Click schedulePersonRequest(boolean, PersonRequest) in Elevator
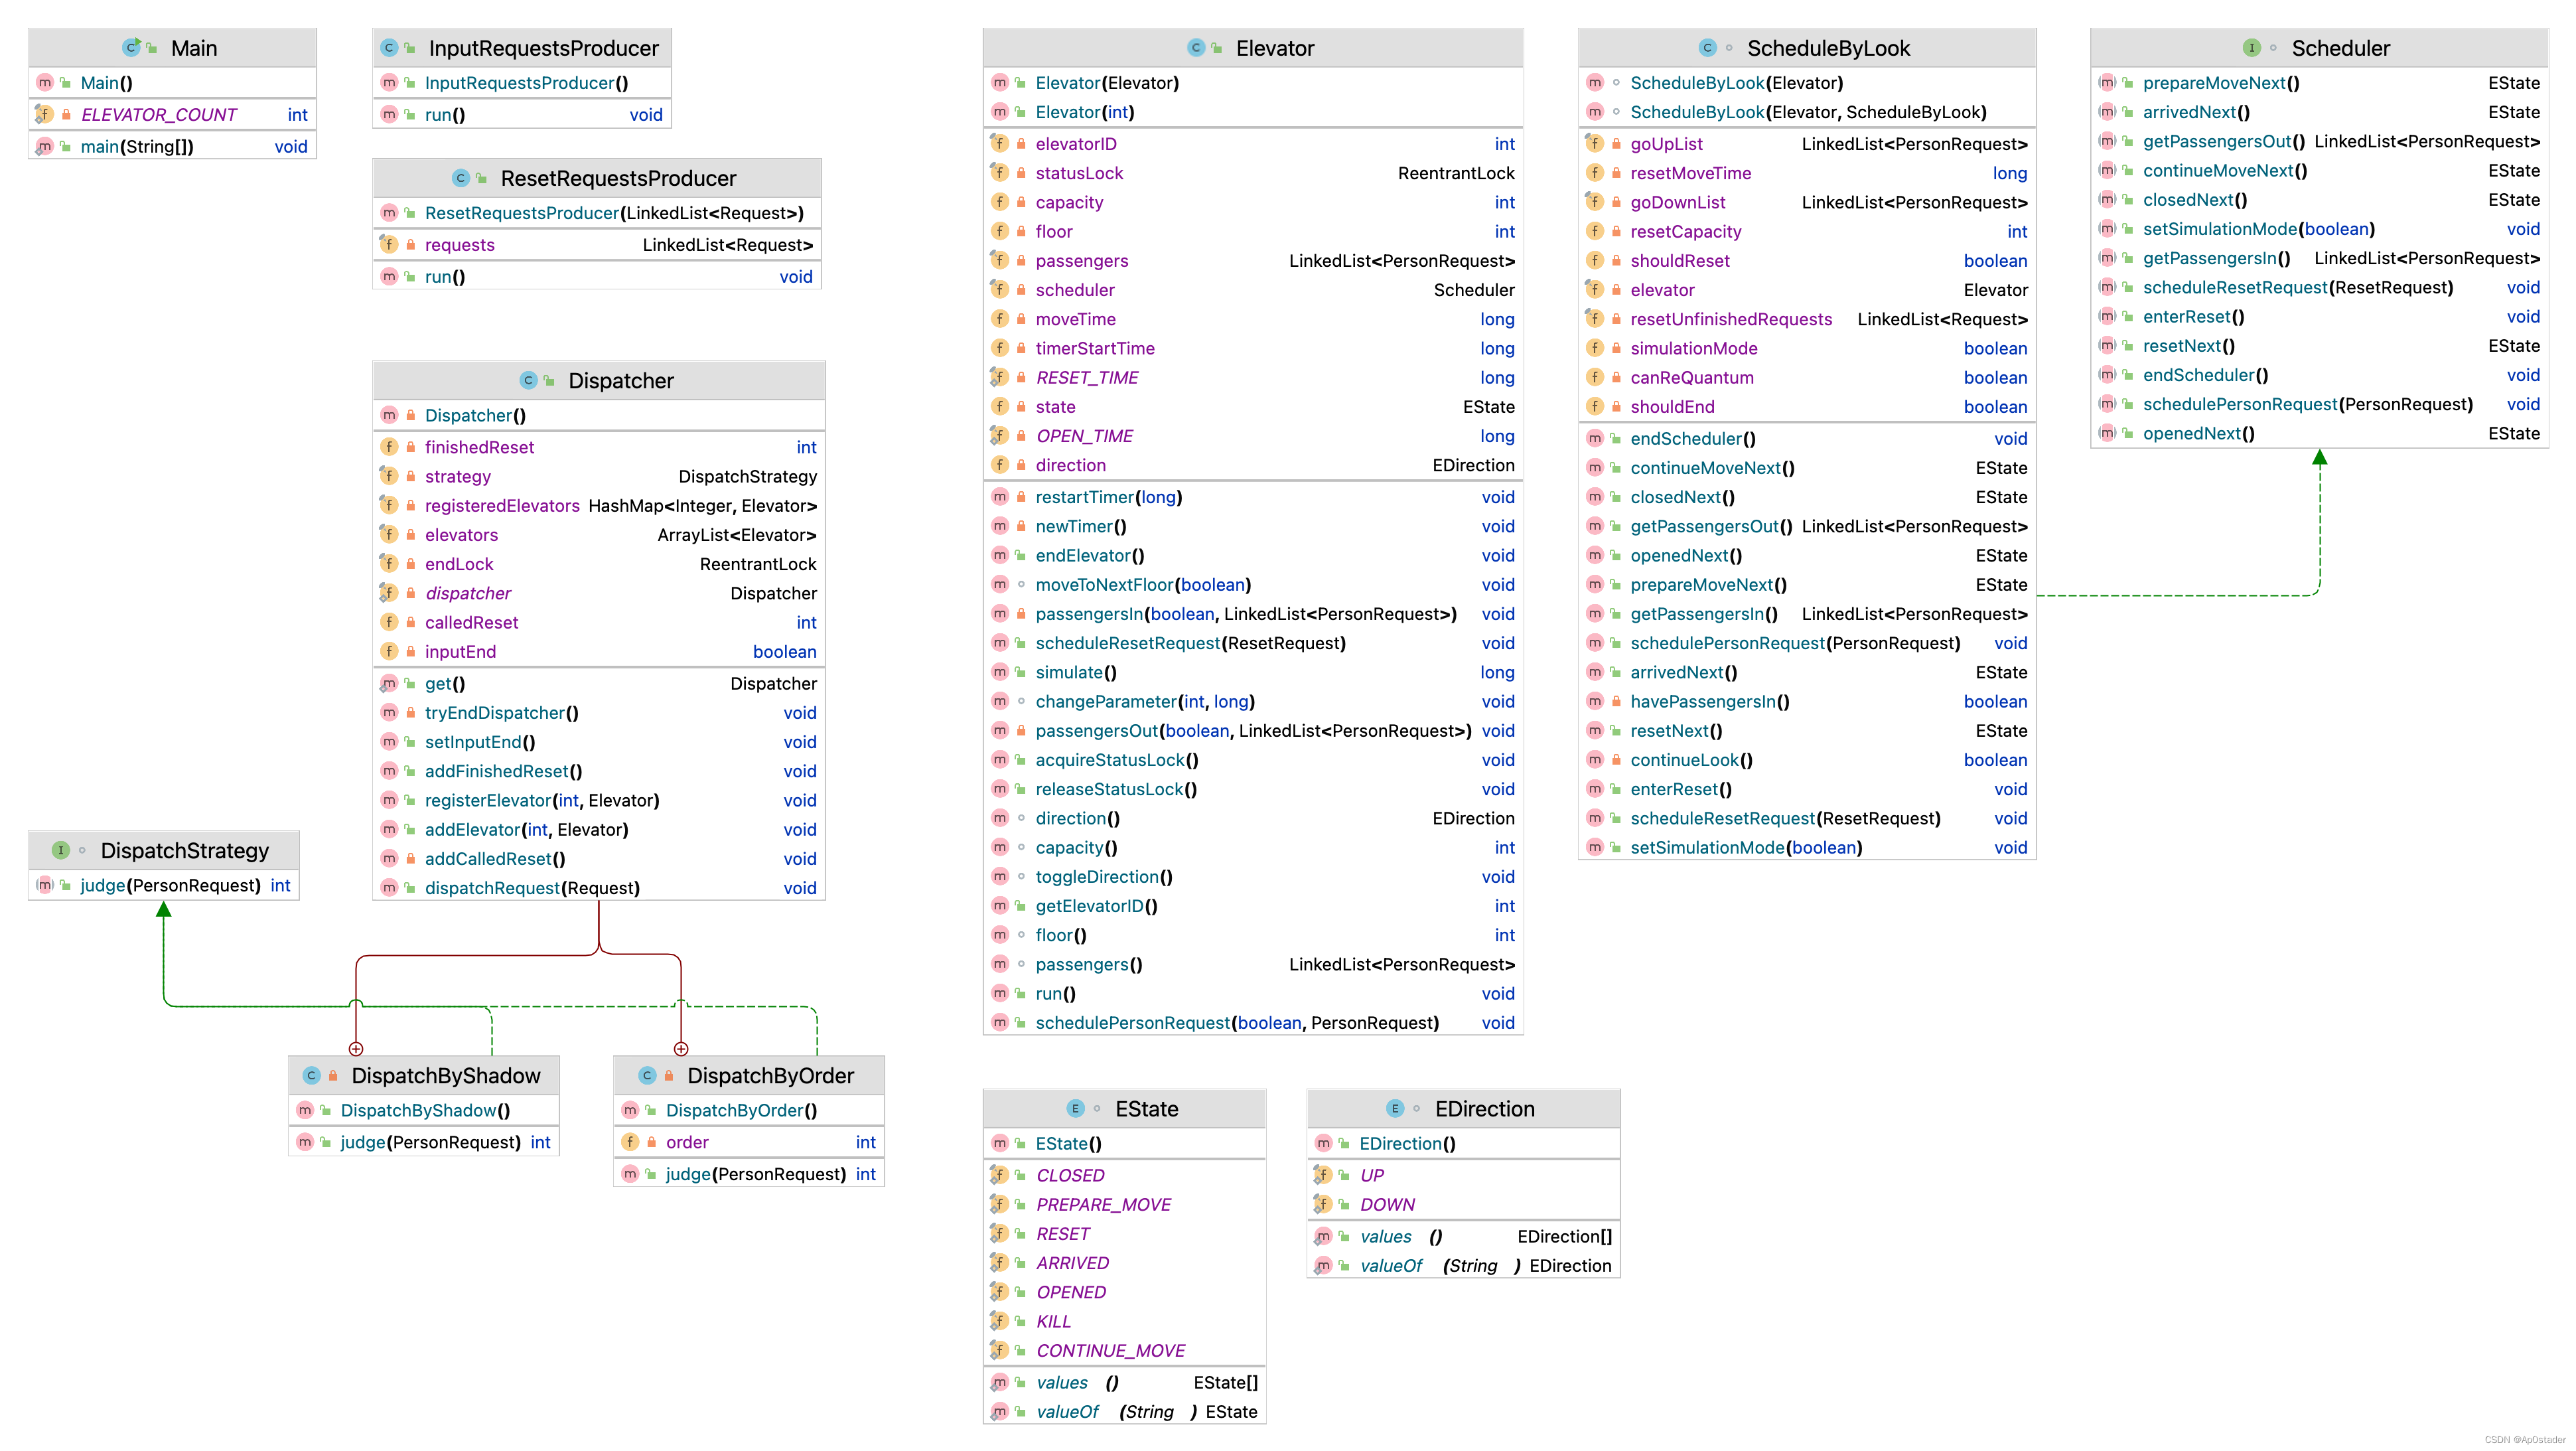 click(1253, 1022)
